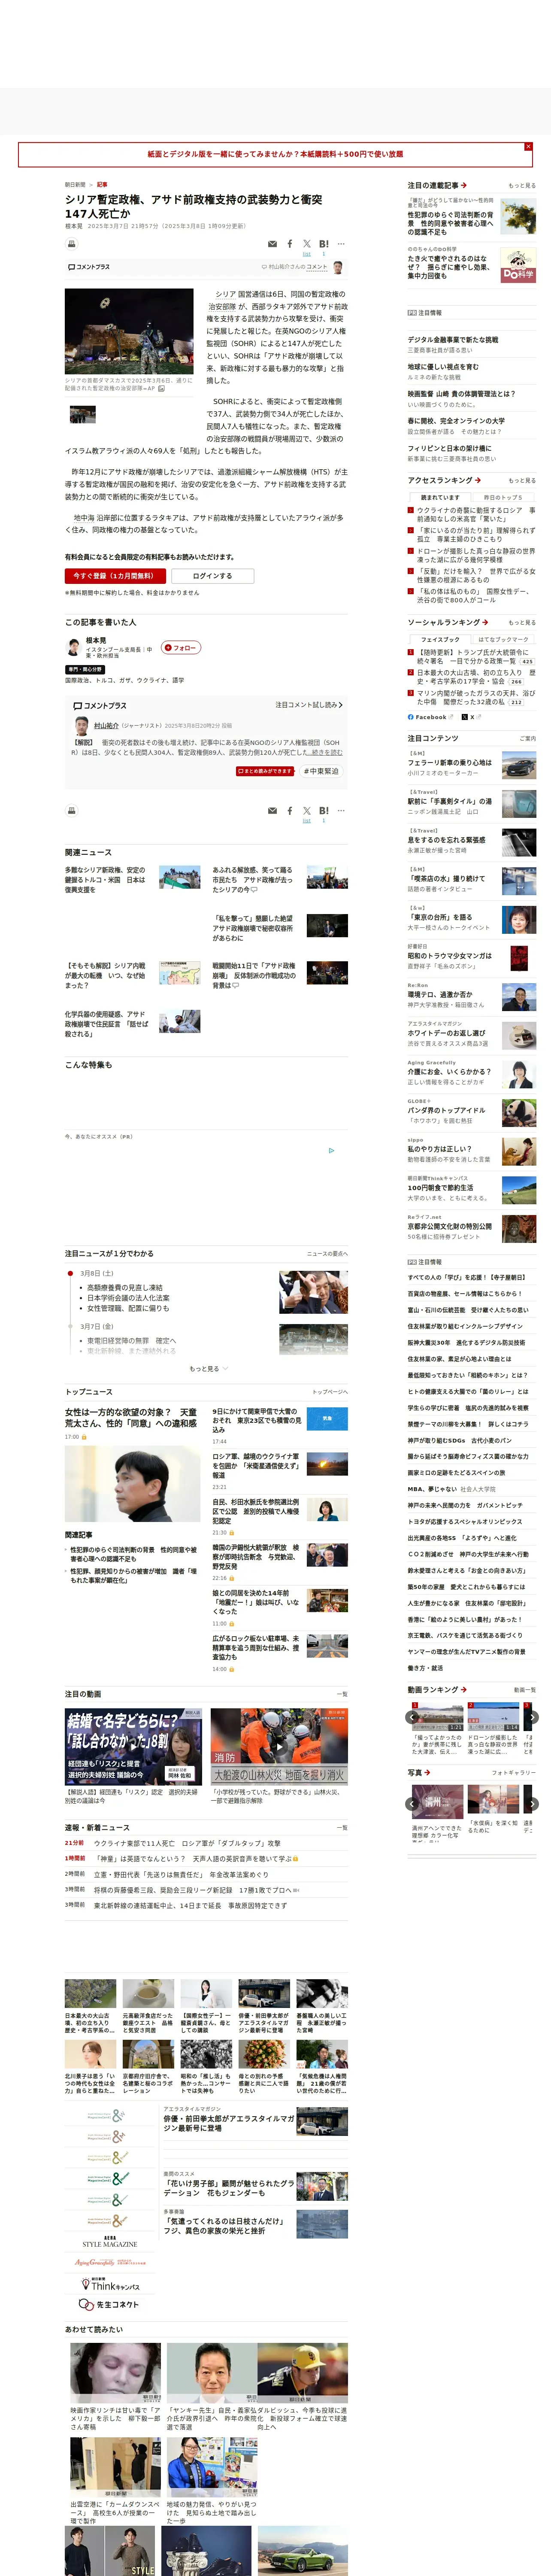Click B! icon below the comment plus section
The image size is (551, 2576).
click(x=324, y=811)
